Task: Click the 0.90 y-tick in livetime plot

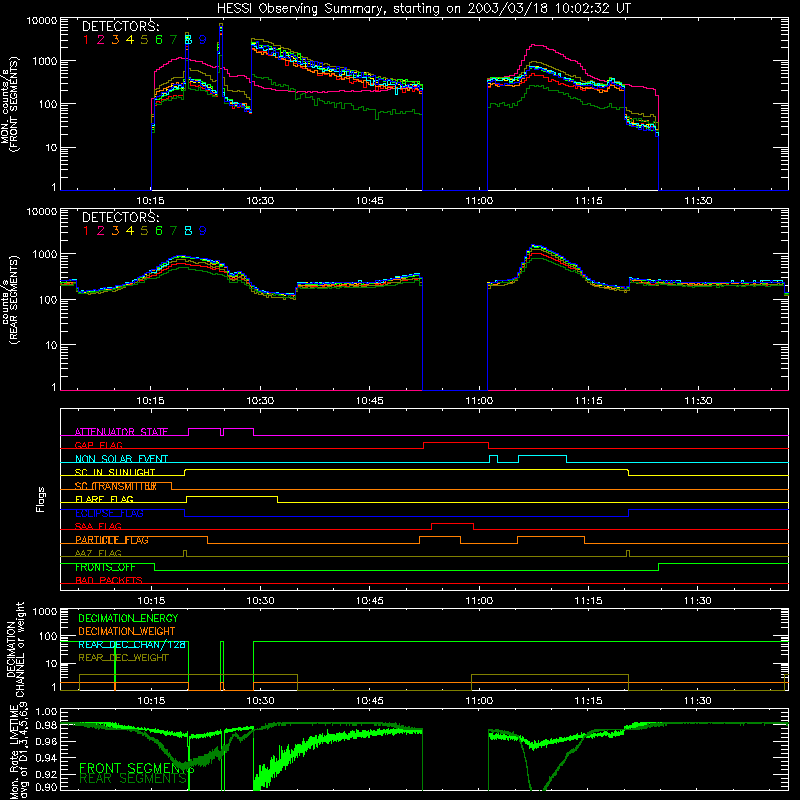Action: coord(46,788)
